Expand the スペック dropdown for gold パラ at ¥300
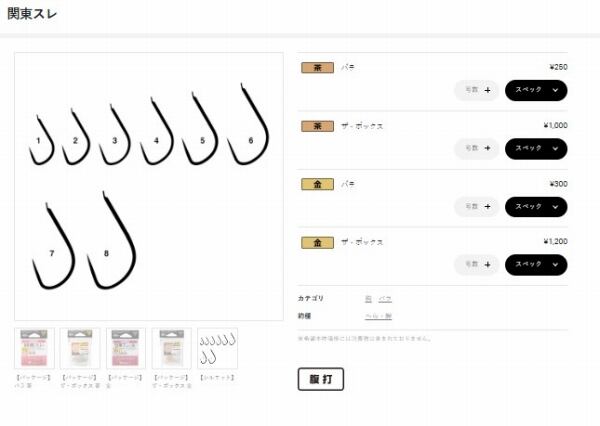Image resolution: width=600 pixels, height=426 pixels. click(x=536, y=207)
